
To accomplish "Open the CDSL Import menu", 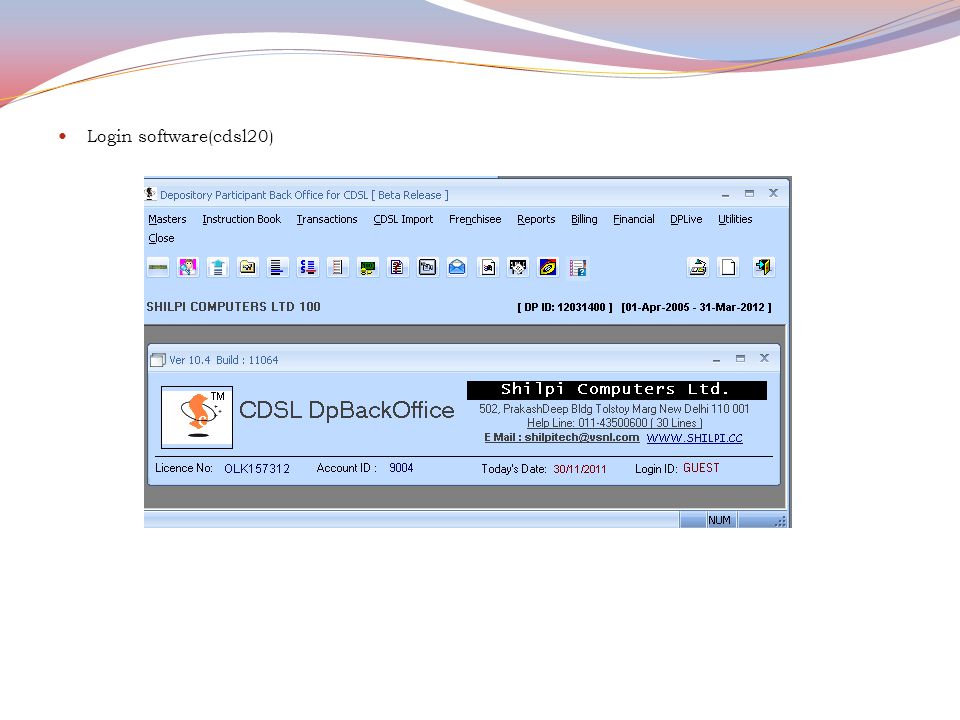I will [x=403, y=219].
